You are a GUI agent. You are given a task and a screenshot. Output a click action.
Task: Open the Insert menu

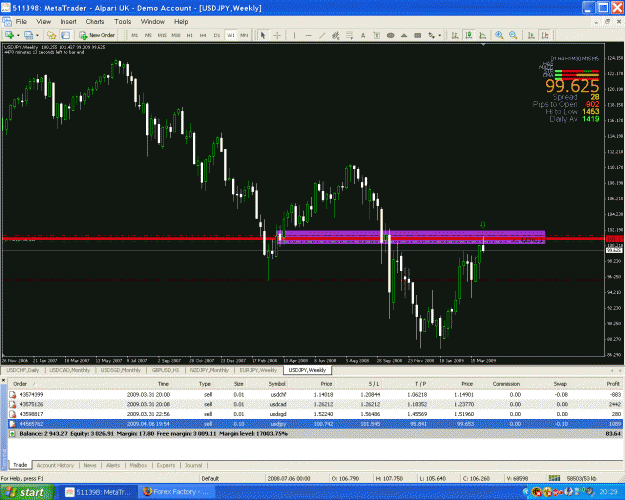(68, 22)
